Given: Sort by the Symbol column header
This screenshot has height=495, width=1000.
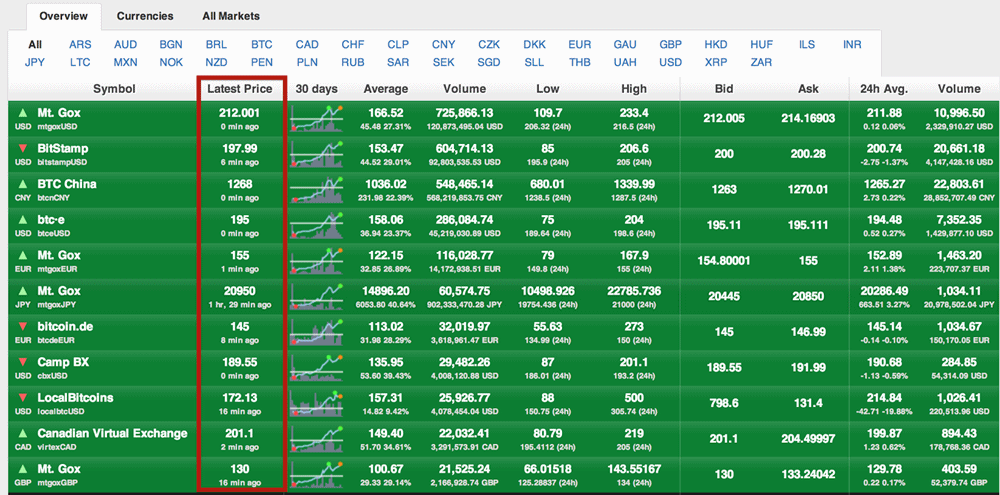Looking at the screenshot, I should click(114, 89).
